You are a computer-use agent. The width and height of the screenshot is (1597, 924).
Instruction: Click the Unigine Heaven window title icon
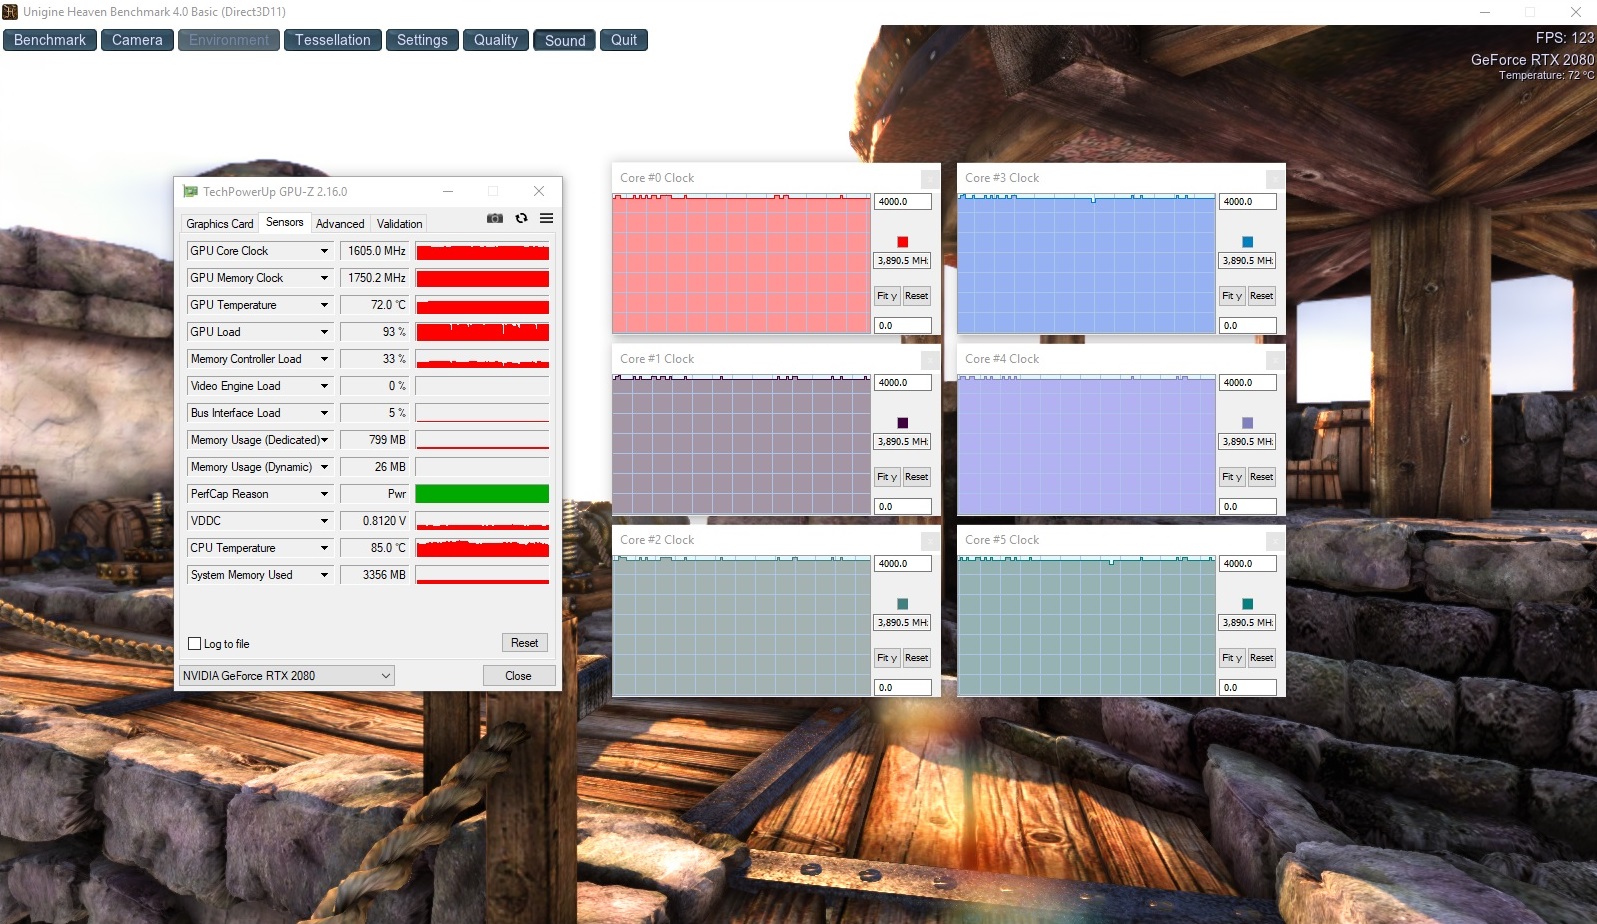tap(10, 12)
